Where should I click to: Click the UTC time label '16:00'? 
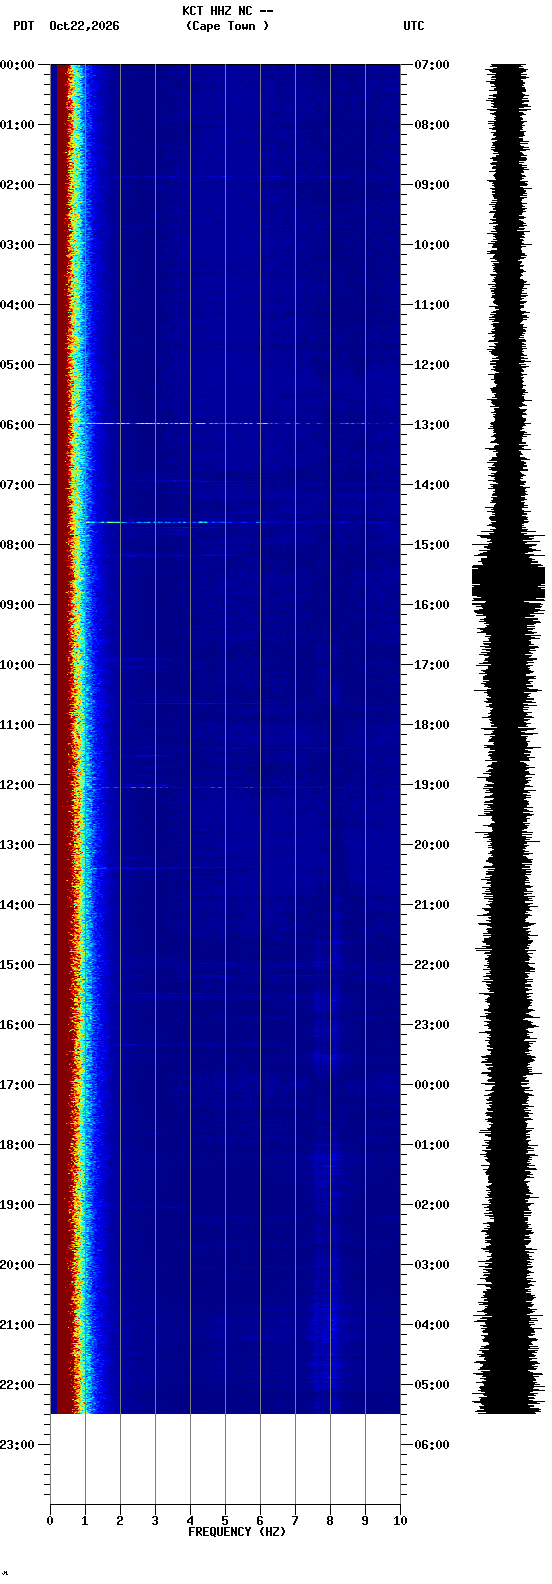click(432, 605)
